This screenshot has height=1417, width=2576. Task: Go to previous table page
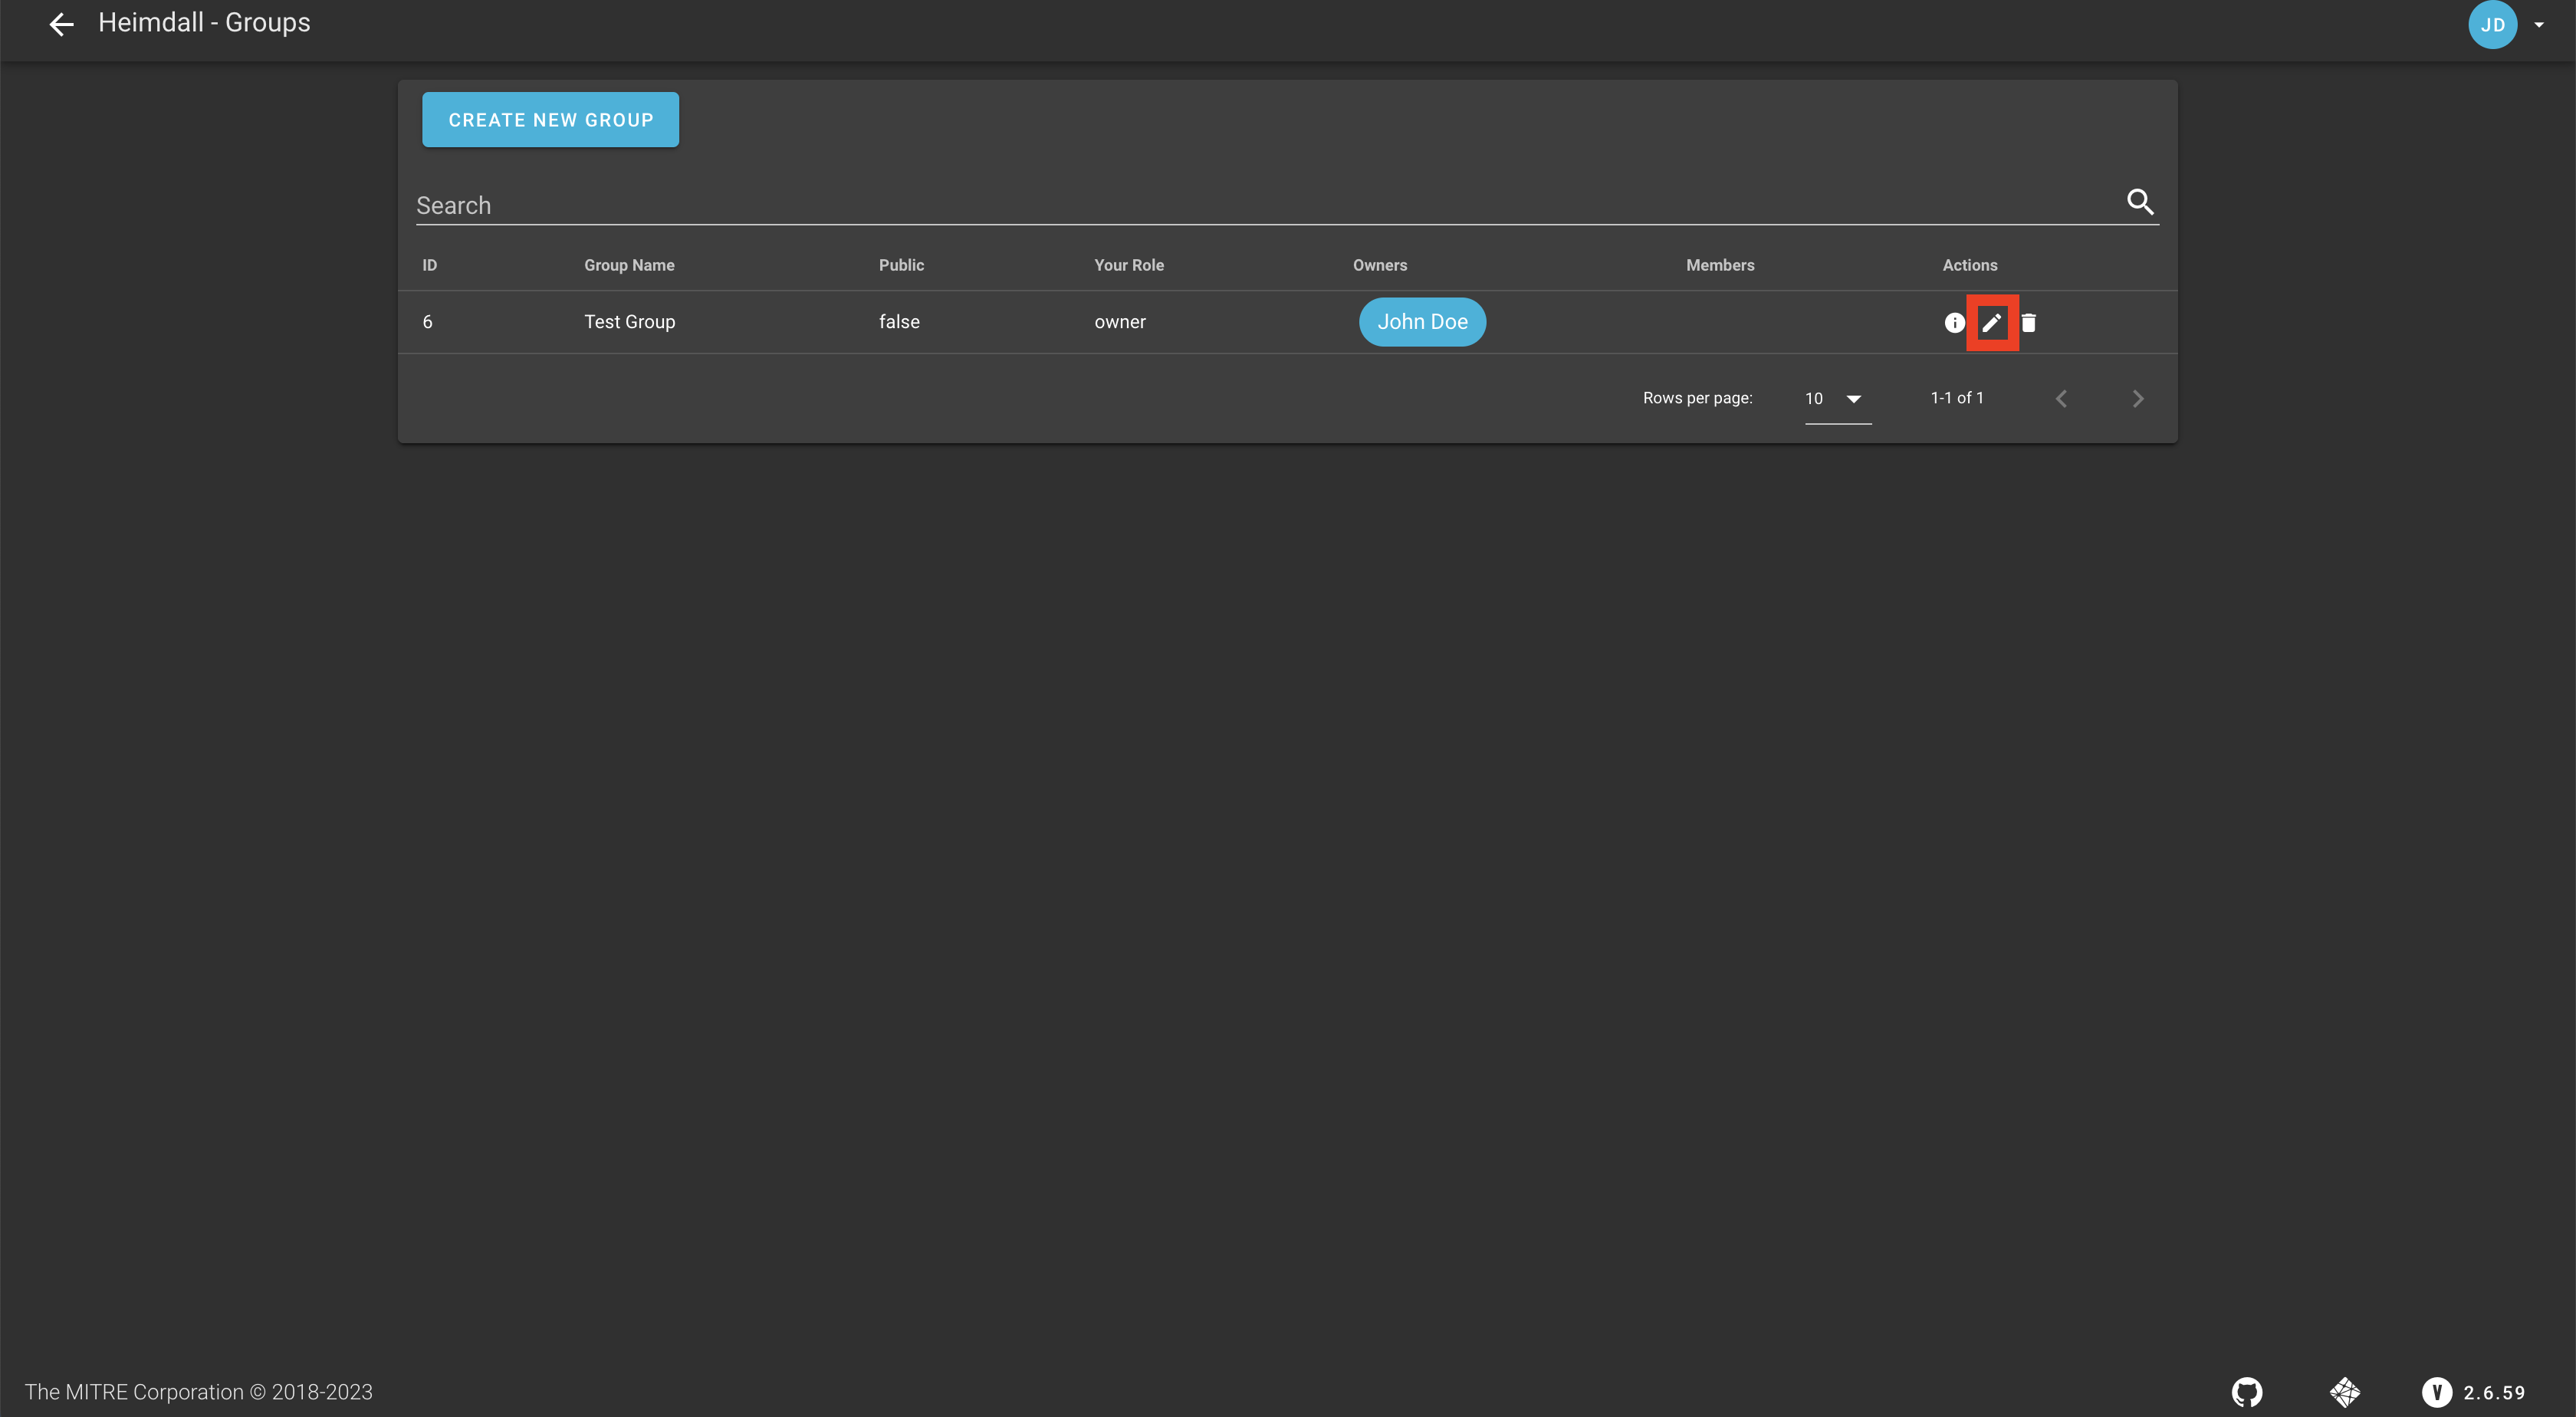click(2061, 398)
